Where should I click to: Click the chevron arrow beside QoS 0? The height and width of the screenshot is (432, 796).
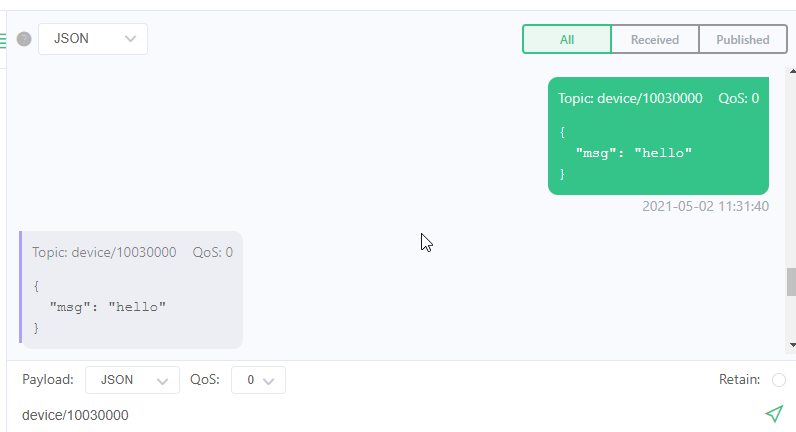[x=269, y=381]
